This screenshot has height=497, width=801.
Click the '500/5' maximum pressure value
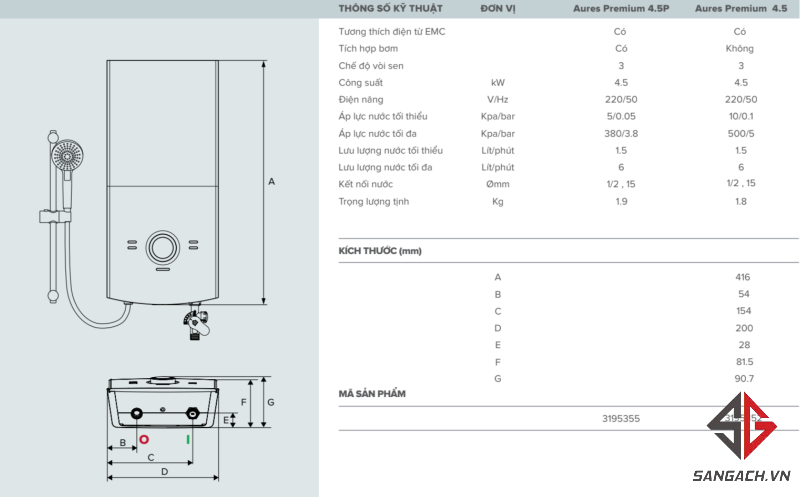(x=741, y=134)
